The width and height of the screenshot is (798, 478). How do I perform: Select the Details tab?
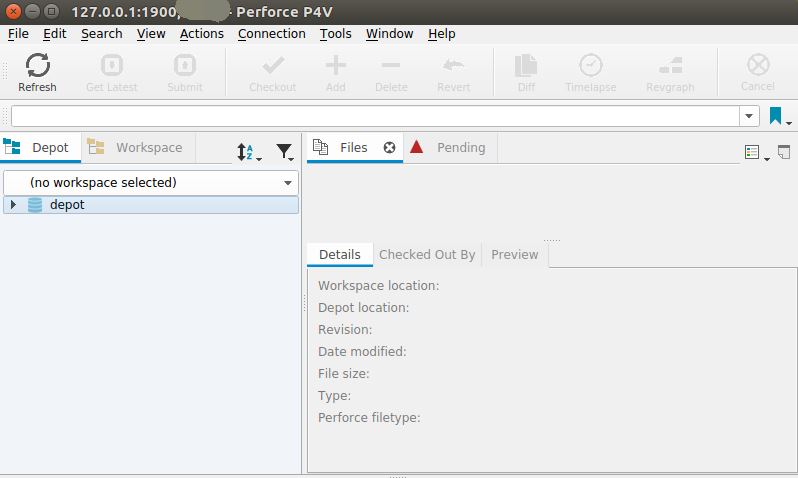[339, 255]
